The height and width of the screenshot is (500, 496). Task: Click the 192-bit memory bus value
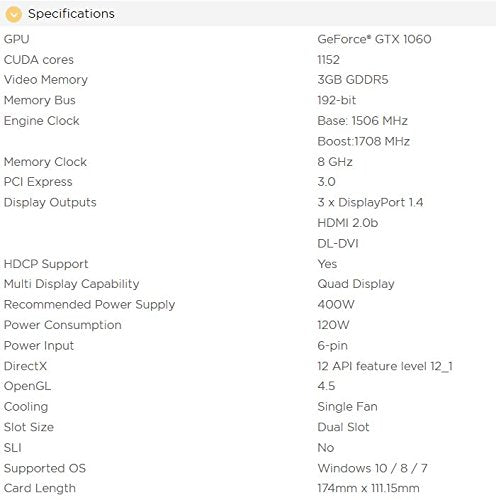click(337, 100)
